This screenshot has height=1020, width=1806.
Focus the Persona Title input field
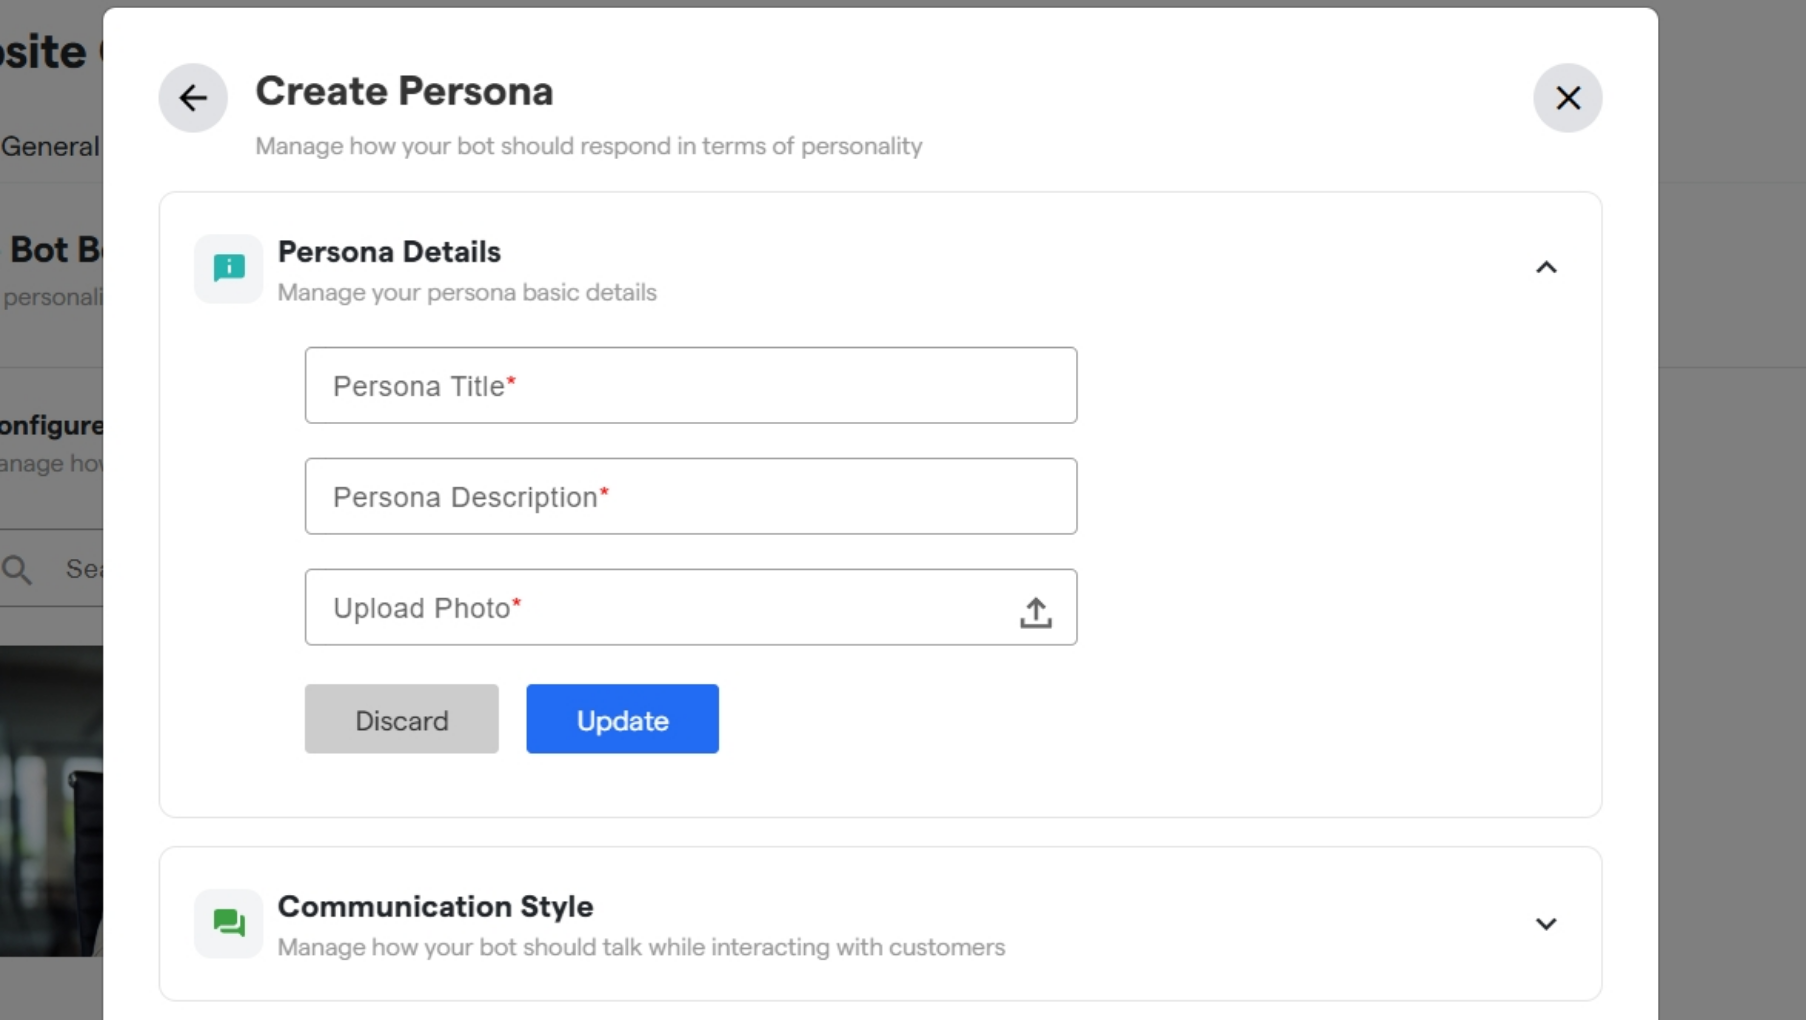(691, 386)
